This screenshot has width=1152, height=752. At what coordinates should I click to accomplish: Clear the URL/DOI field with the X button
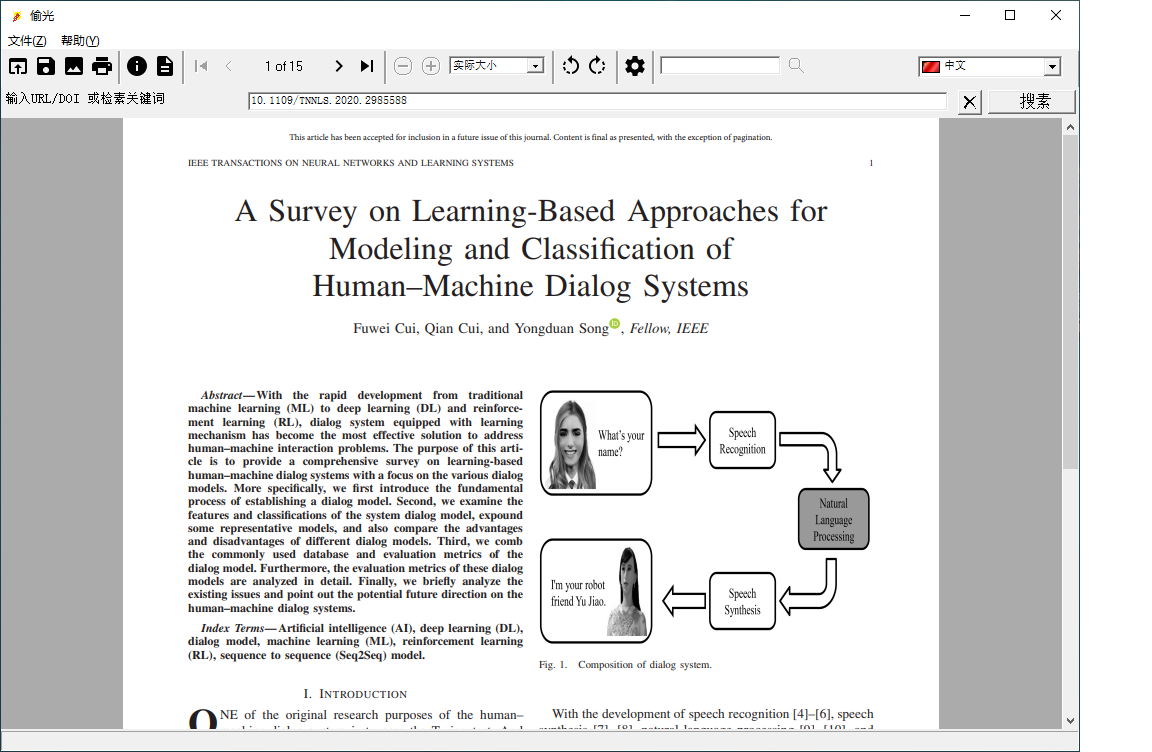pos(970,101)
